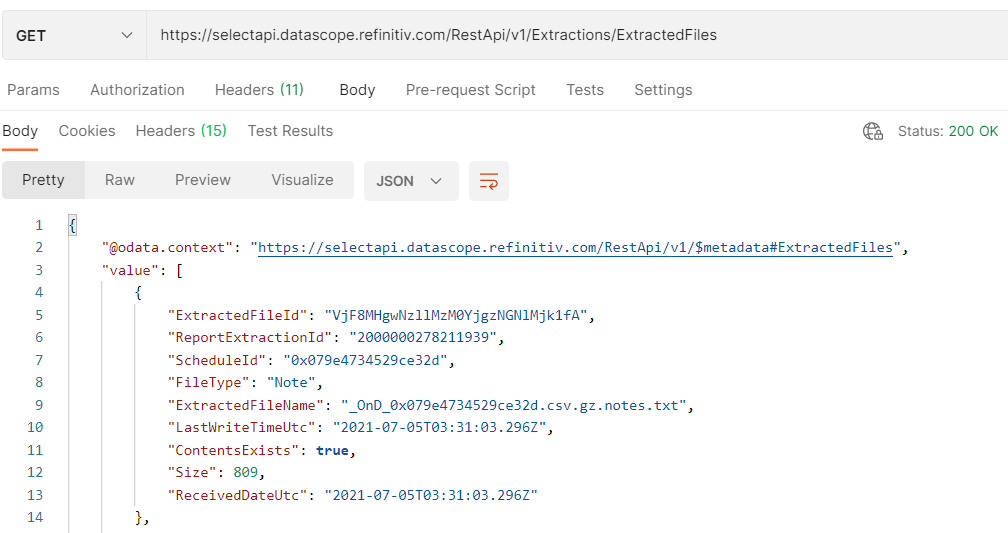Switch to Preview response view

203,180
